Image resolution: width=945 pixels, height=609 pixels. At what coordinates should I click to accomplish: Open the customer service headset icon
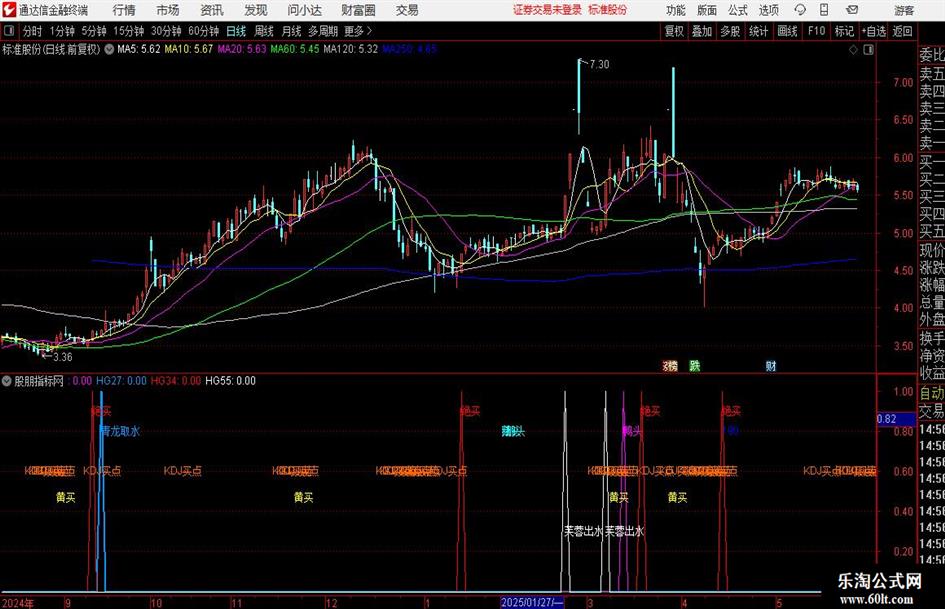click(x=800, y=10)
